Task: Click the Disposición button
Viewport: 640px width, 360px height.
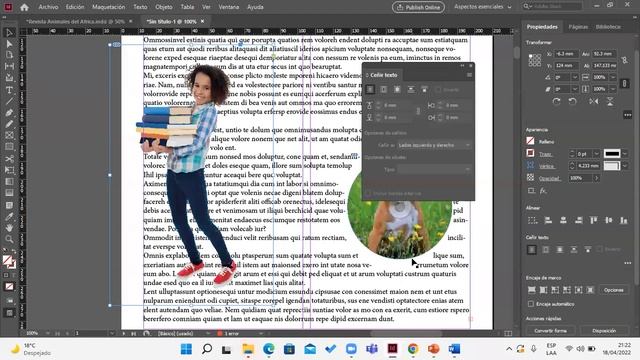Action: click(x=604, y=331)
